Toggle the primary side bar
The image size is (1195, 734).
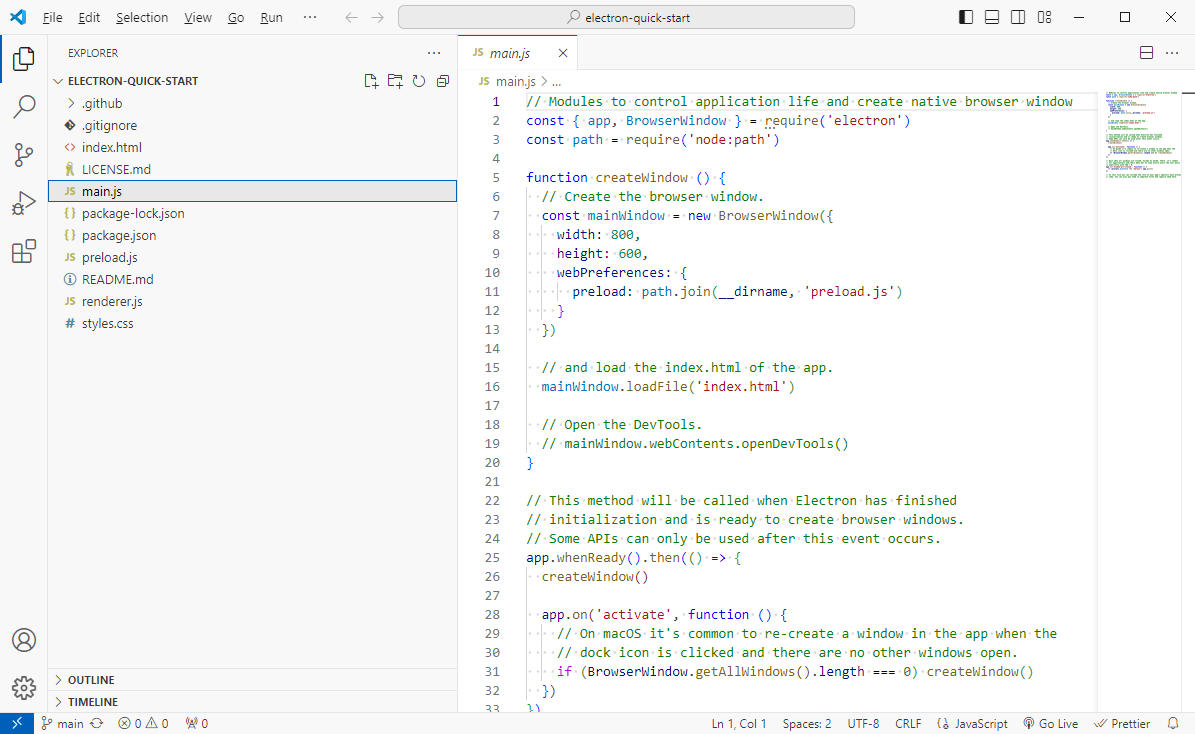[x=966, y=17]
